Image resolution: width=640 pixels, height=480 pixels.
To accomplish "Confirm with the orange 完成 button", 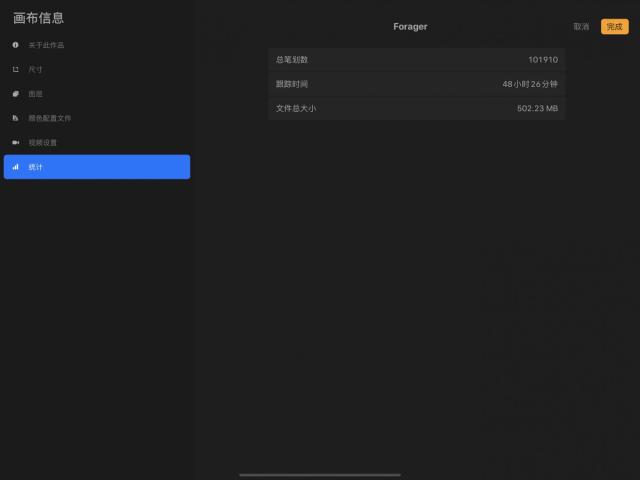I will 615,27.
